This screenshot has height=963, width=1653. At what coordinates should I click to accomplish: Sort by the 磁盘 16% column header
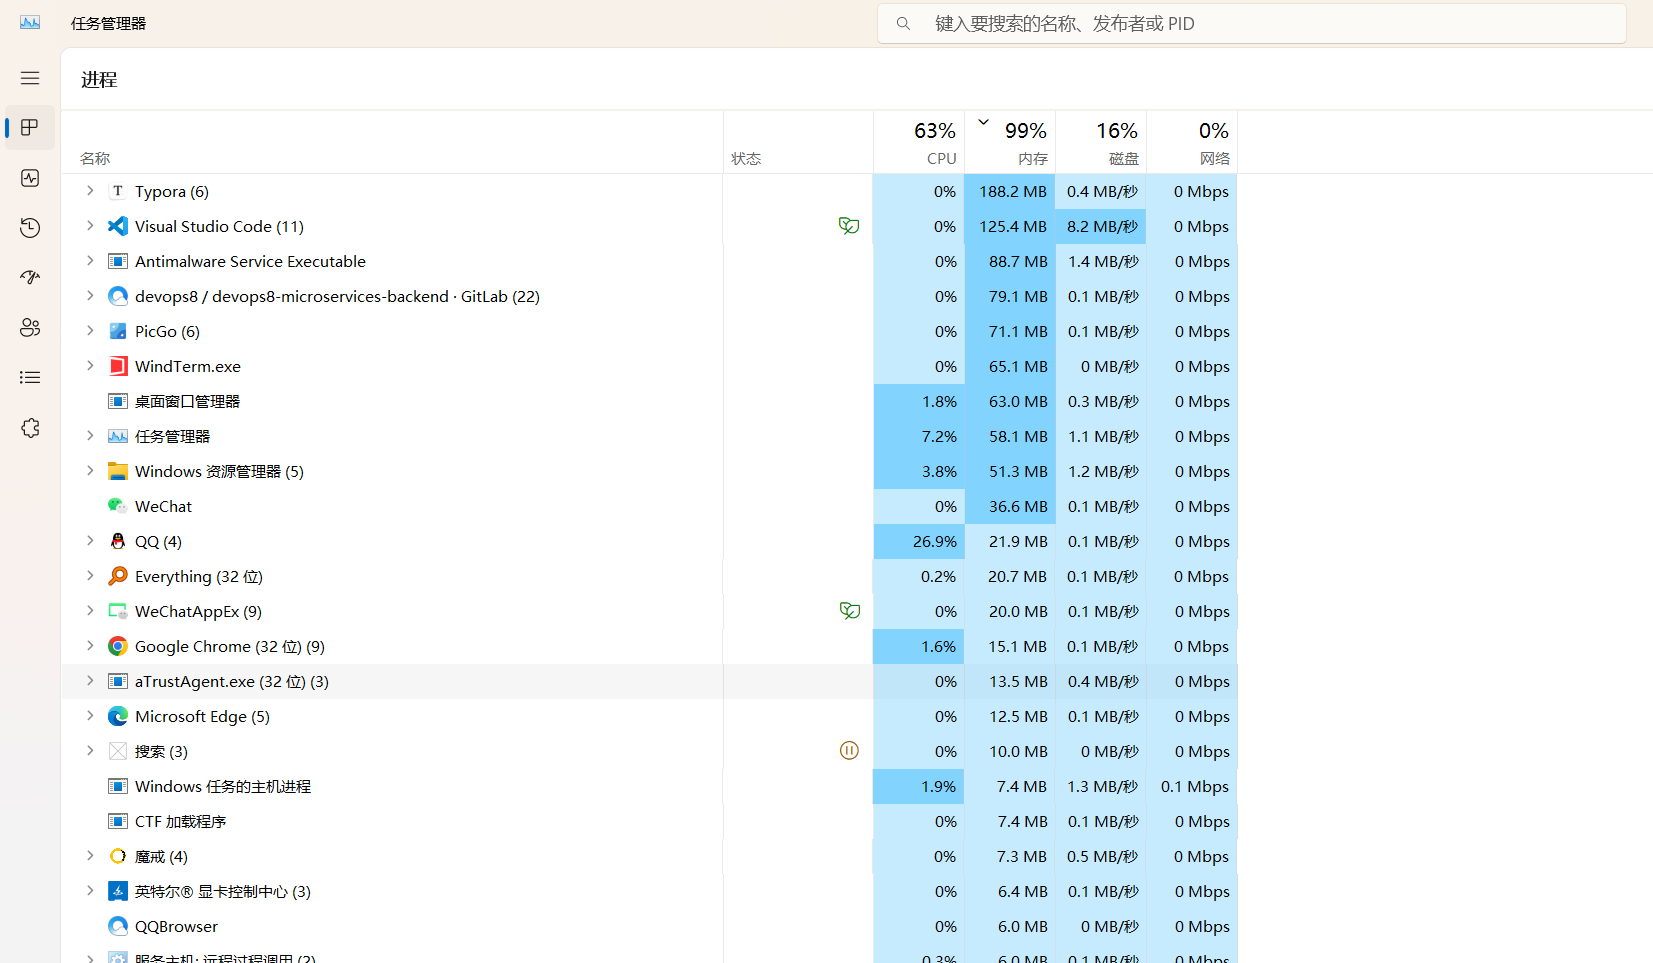click(1101, 142)
